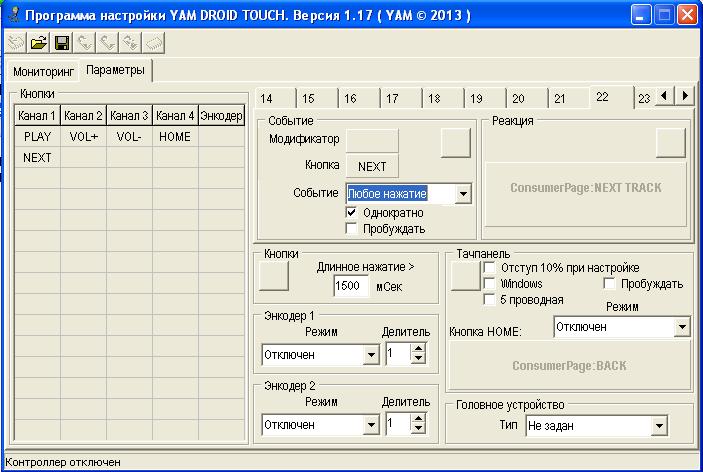
Task: Check the Windows checkbox in Тачпанель
Action: 489,283
